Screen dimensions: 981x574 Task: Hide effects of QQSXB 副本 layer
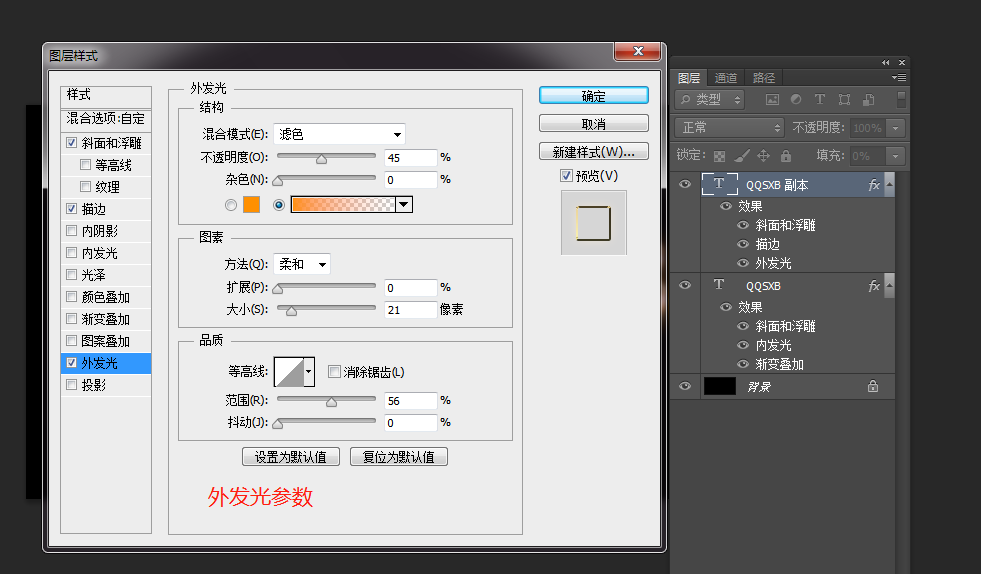(x=726, y=206)
